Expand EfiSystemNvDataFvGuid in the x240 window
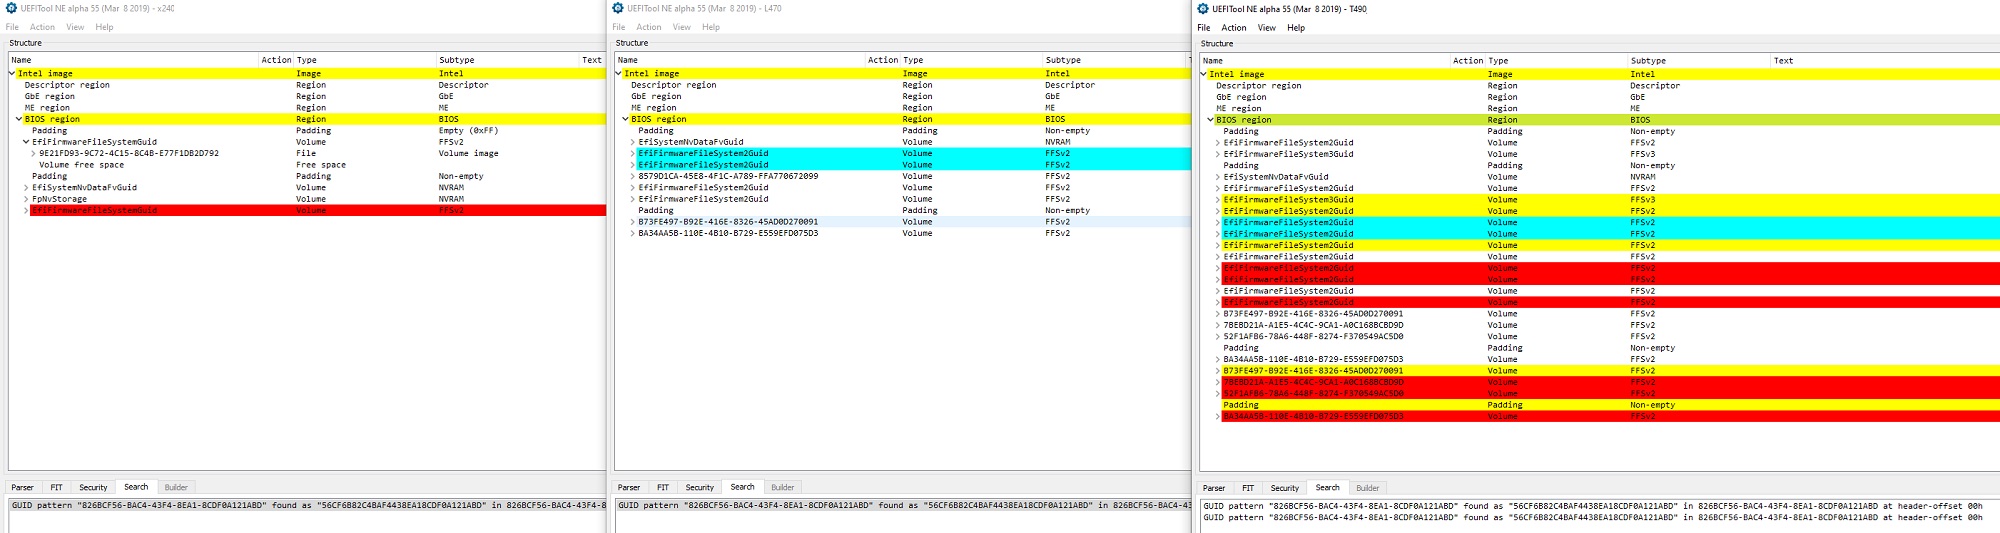Screen dimensions: 2000x533 point(26,187)
